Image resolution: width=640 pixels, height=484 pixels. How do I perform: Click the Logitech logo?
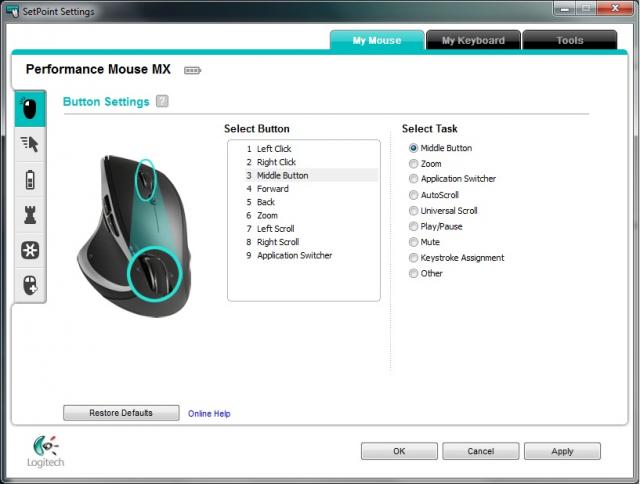click(46, 452)
